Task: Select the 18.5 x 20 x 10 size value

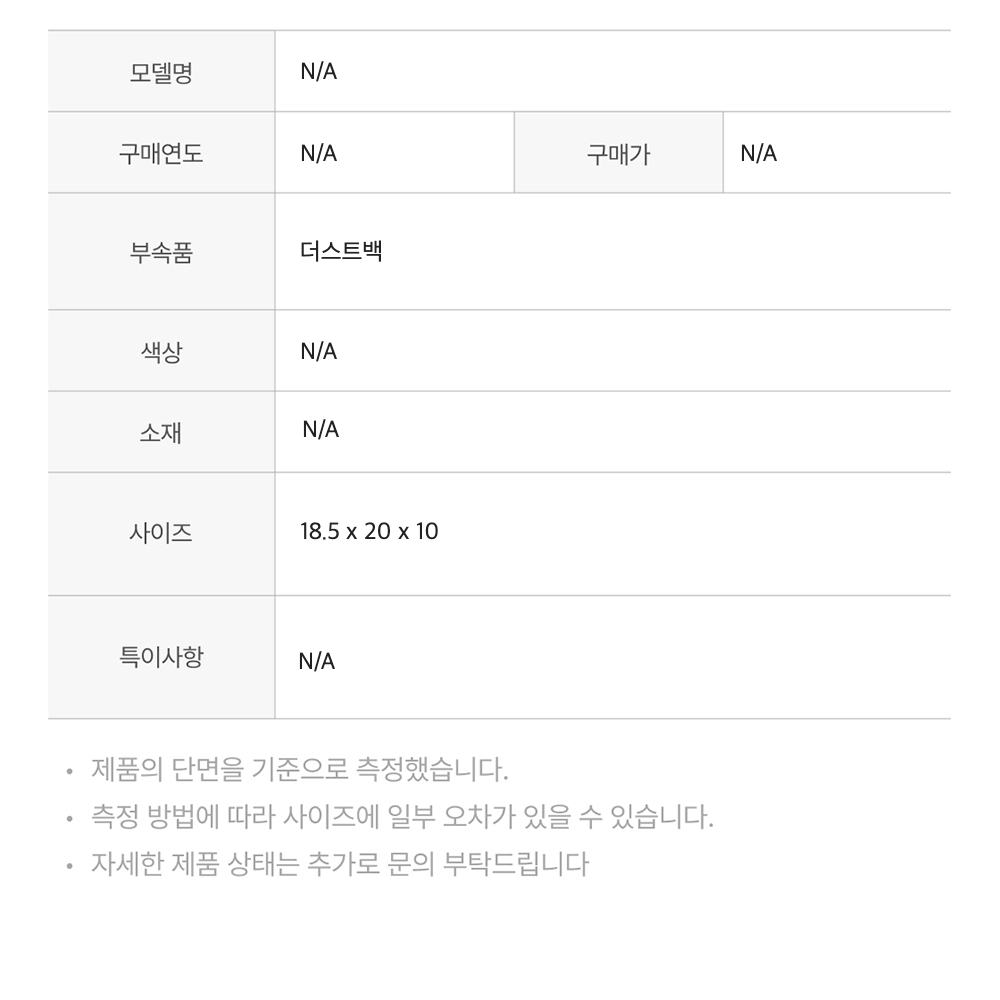Action: [x=369, y=531]
